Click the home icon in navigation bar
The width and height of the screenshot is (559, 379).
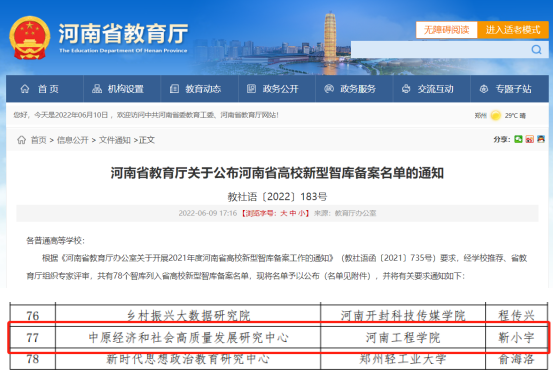pos(25,89)
